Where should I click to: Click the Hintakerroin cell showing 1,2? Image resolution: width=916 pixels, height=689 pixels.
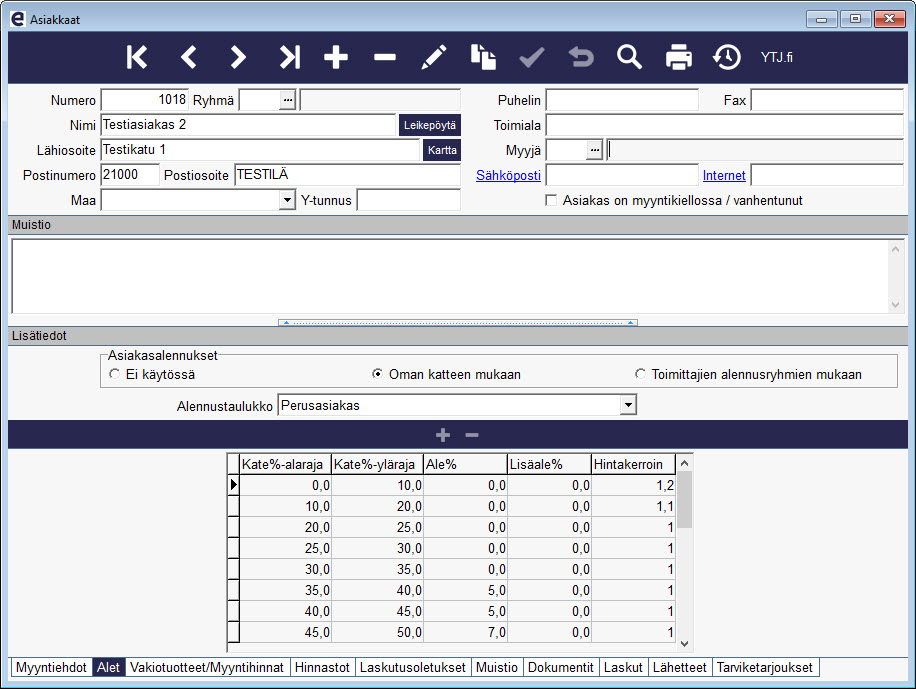[x=633, y=485]
